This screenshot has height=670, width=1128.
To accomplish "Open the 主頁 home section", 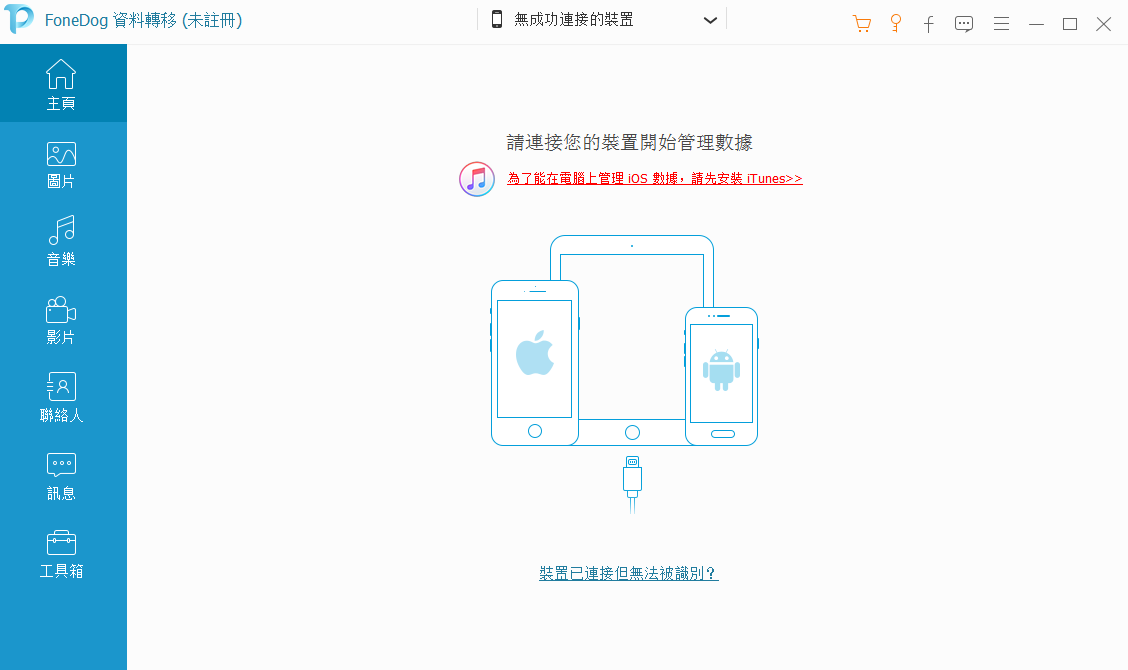I will pyautogui.click(x=61, y=83).
